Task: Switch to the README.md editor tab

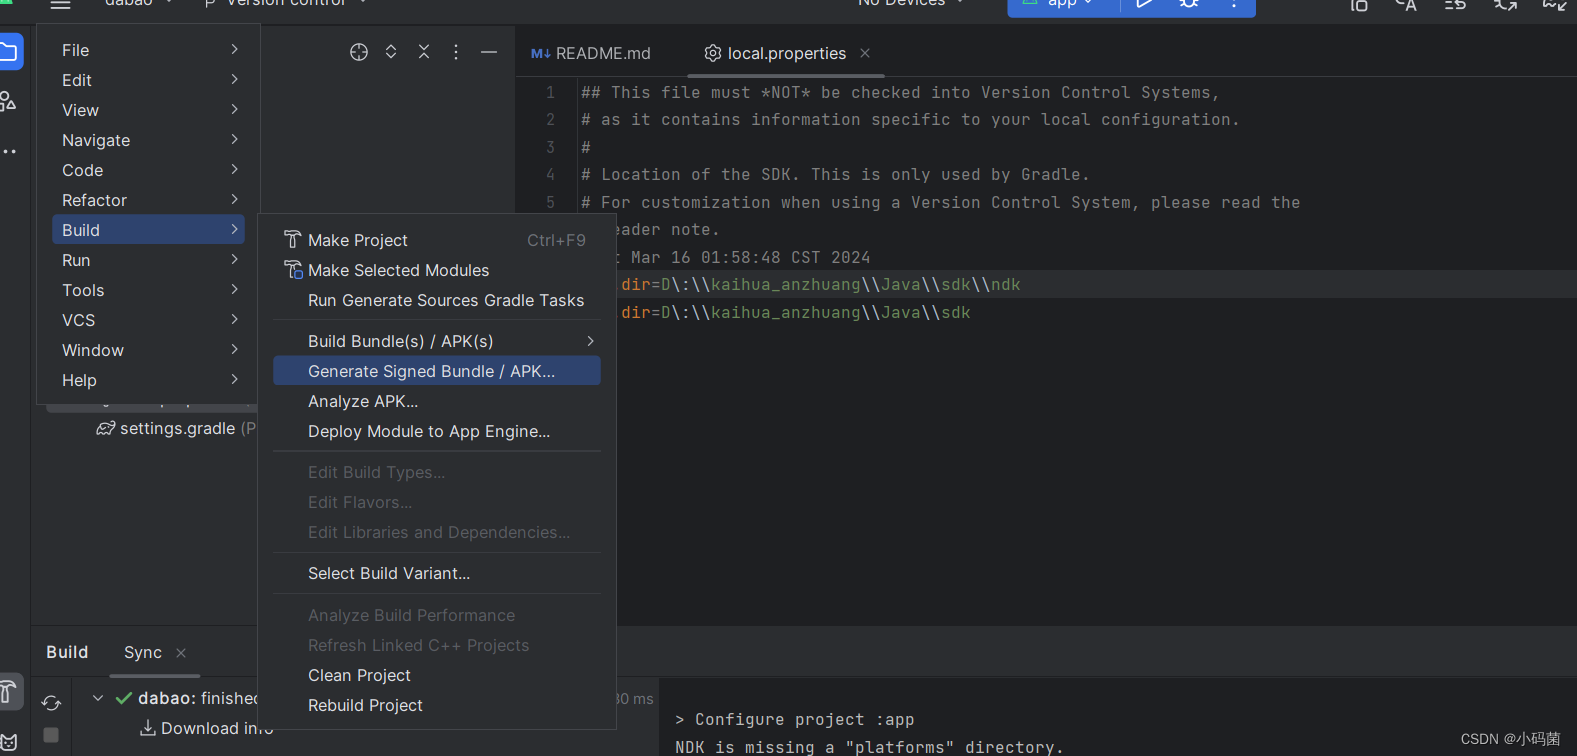Action: coord(591,53)
